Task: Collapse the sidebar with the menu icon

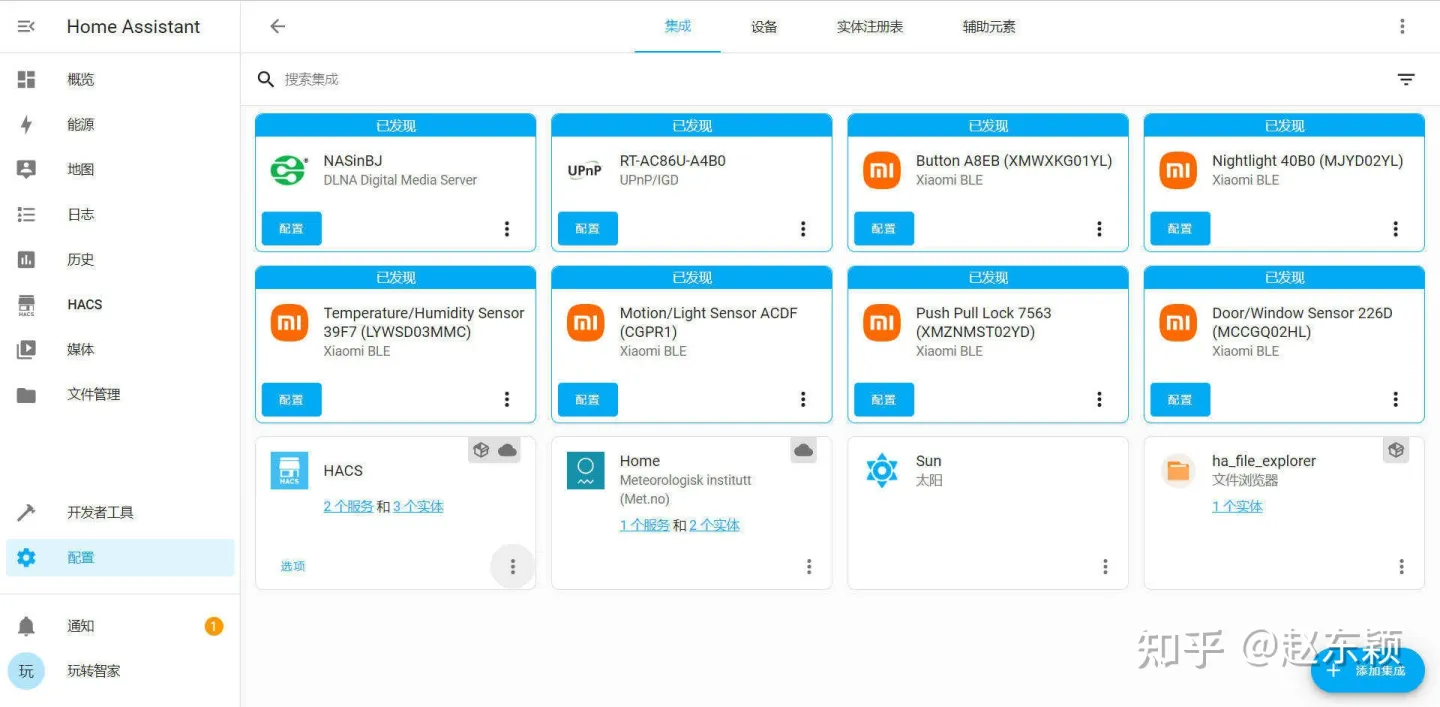Action: 27,27
